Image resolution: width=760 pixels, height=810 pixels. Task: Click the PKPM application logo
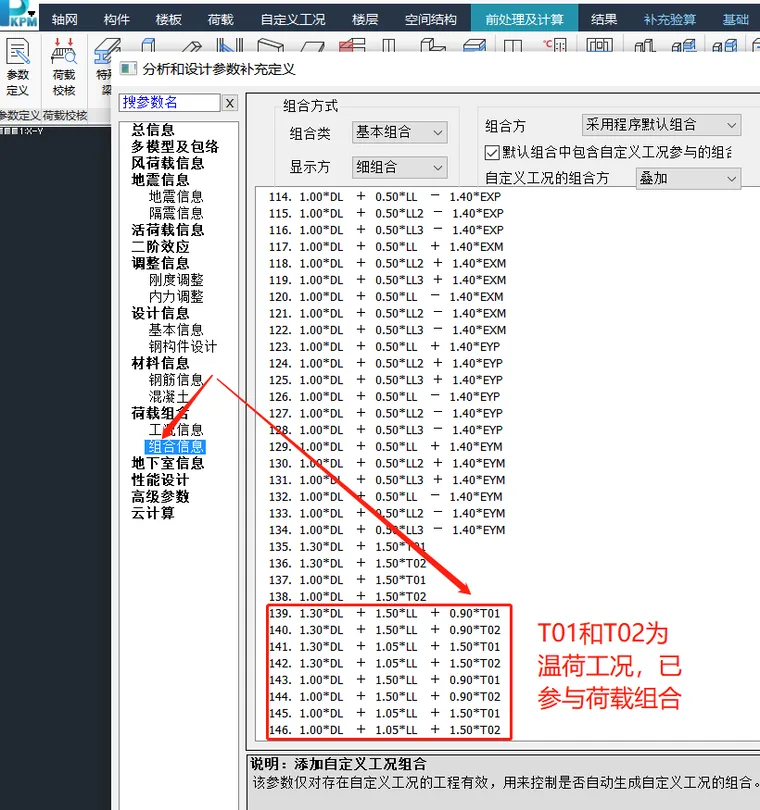point(19,14)
